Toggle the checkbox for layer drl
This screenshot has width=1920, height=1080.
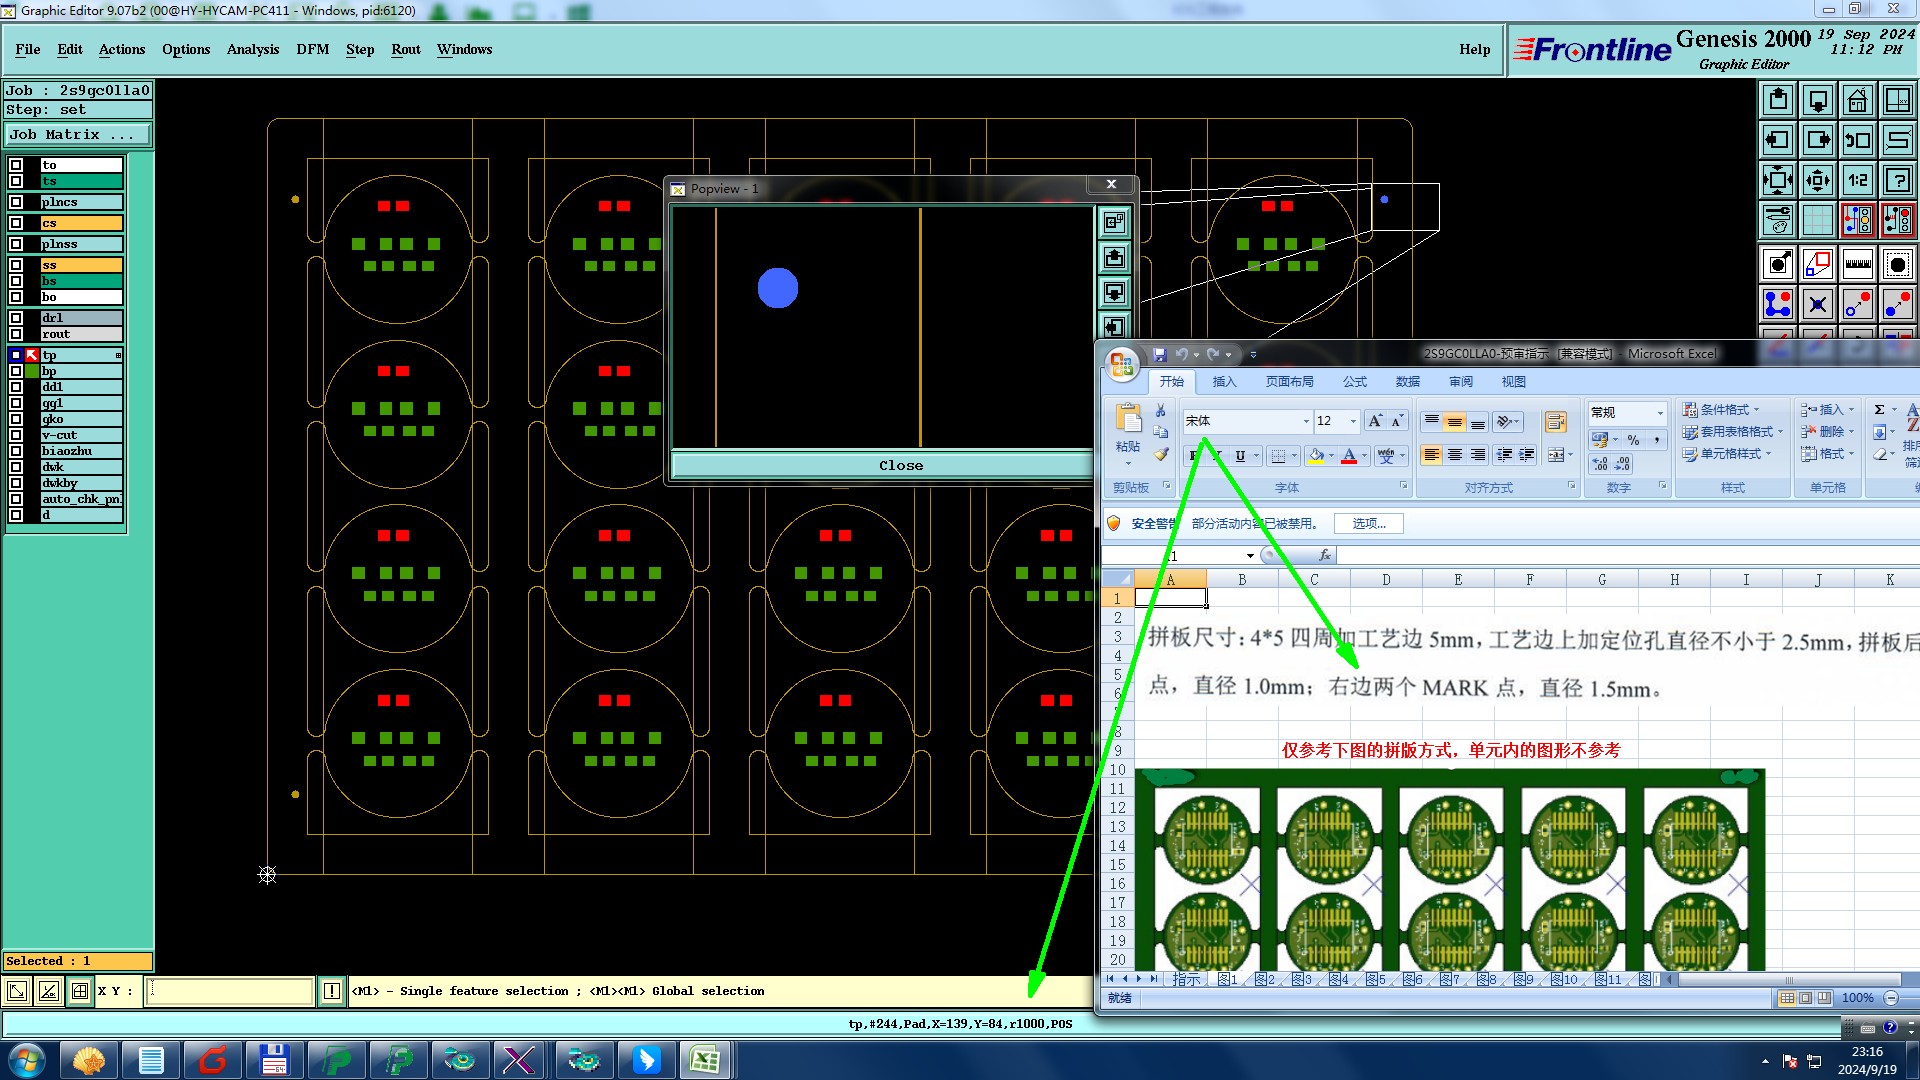[x=16, y=318]
